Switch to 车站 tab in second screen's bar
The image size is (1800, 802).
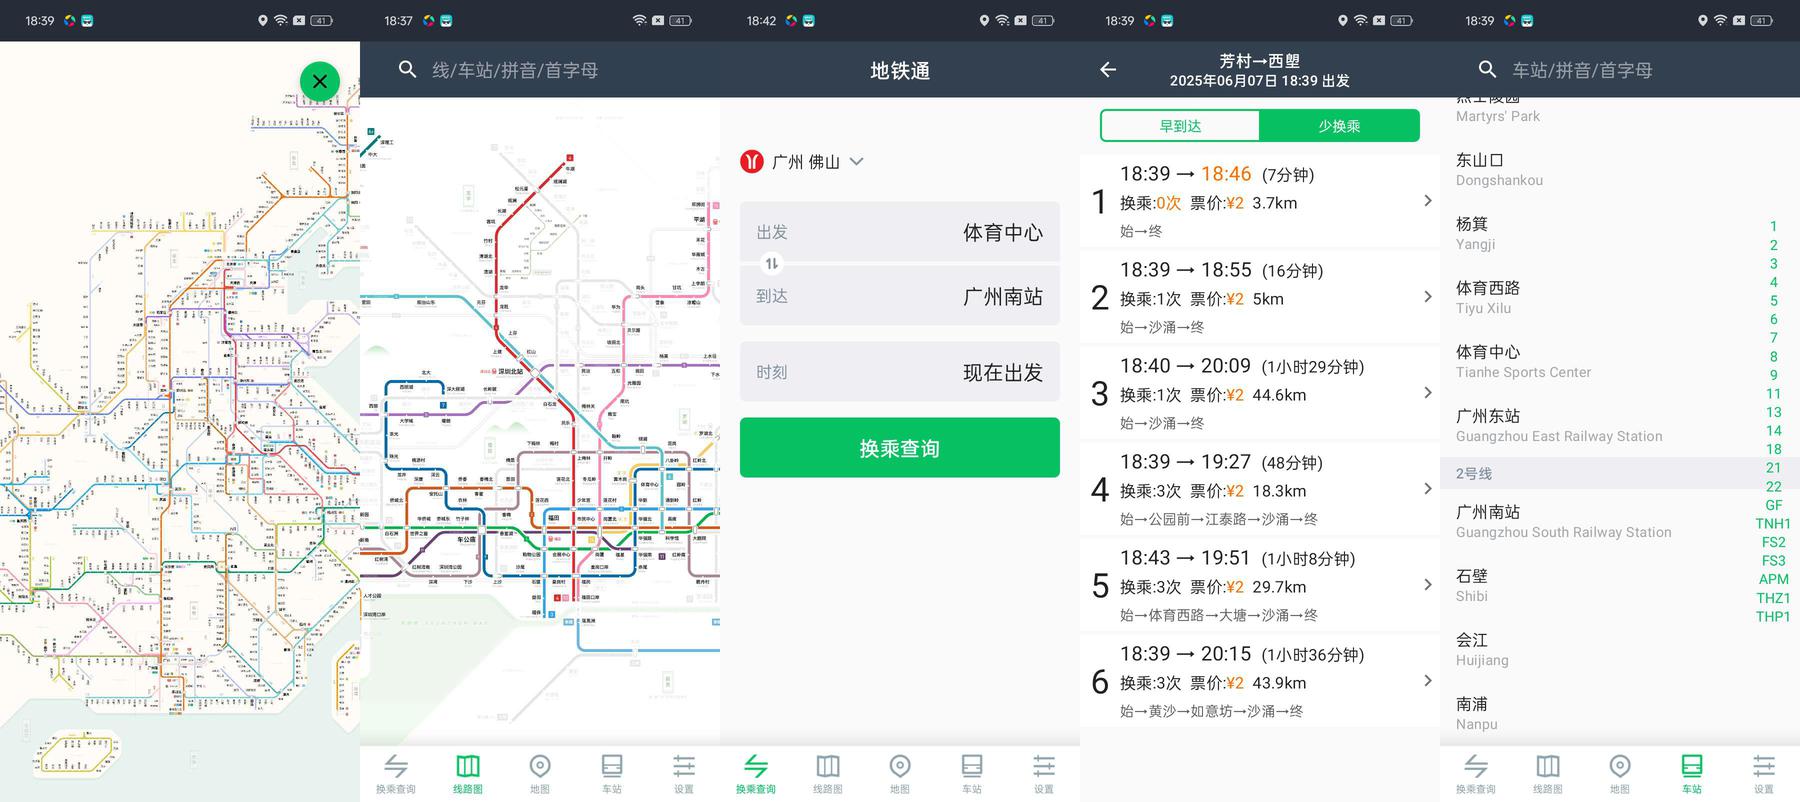(612, 773)
